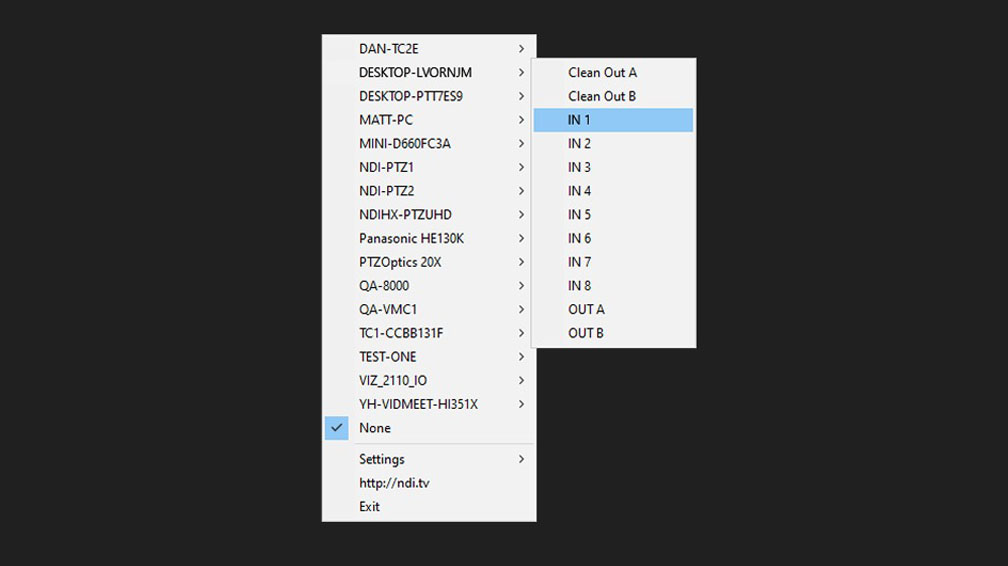Select the checked None option
The width and height of the screenshot is (1008, 566).
point(375,428)
